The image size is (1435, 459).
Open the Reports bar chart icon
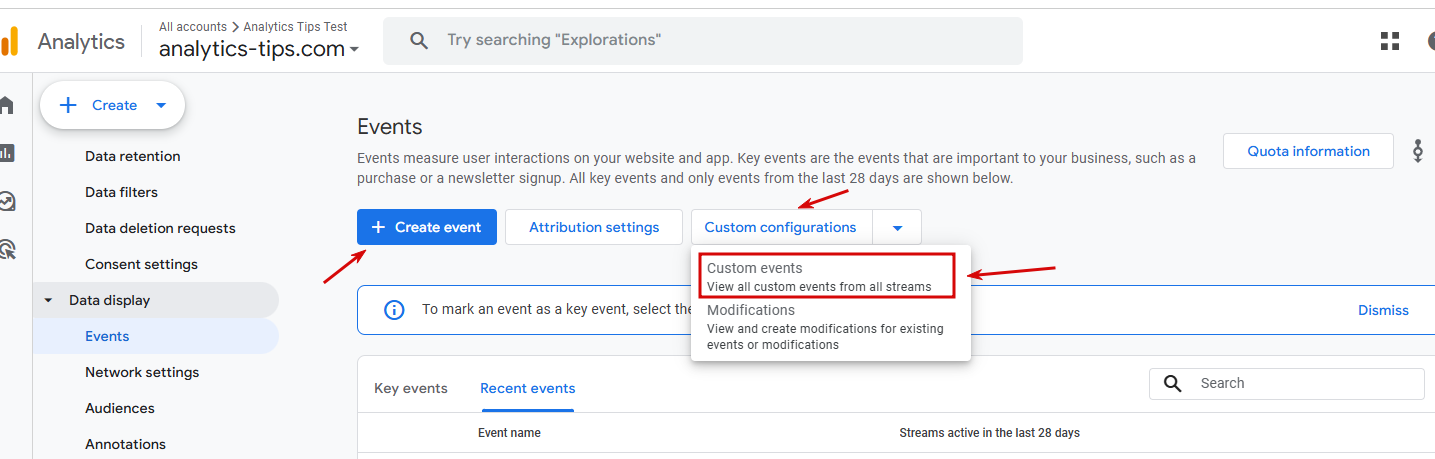coord(7,153)
